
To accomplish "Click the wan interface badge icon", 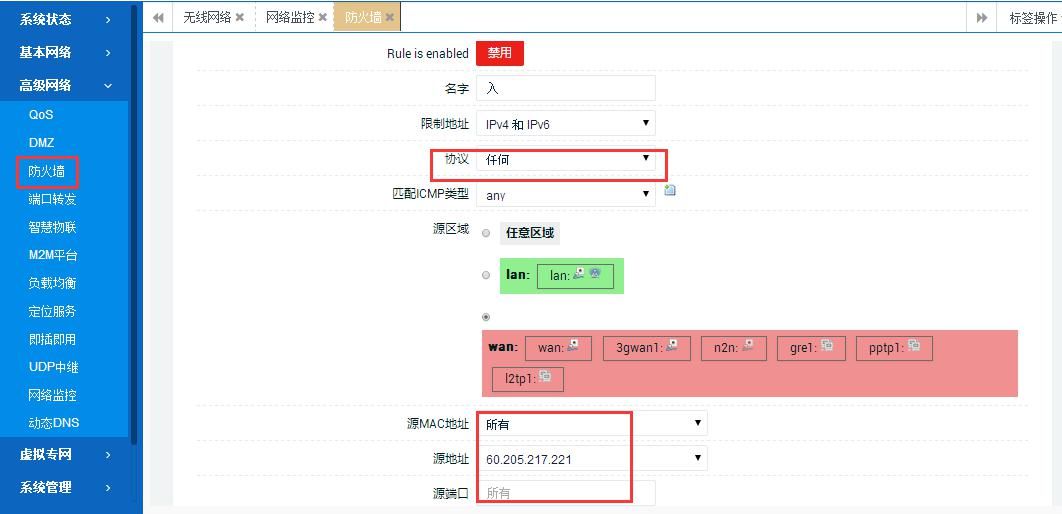I will coord(573,345).
